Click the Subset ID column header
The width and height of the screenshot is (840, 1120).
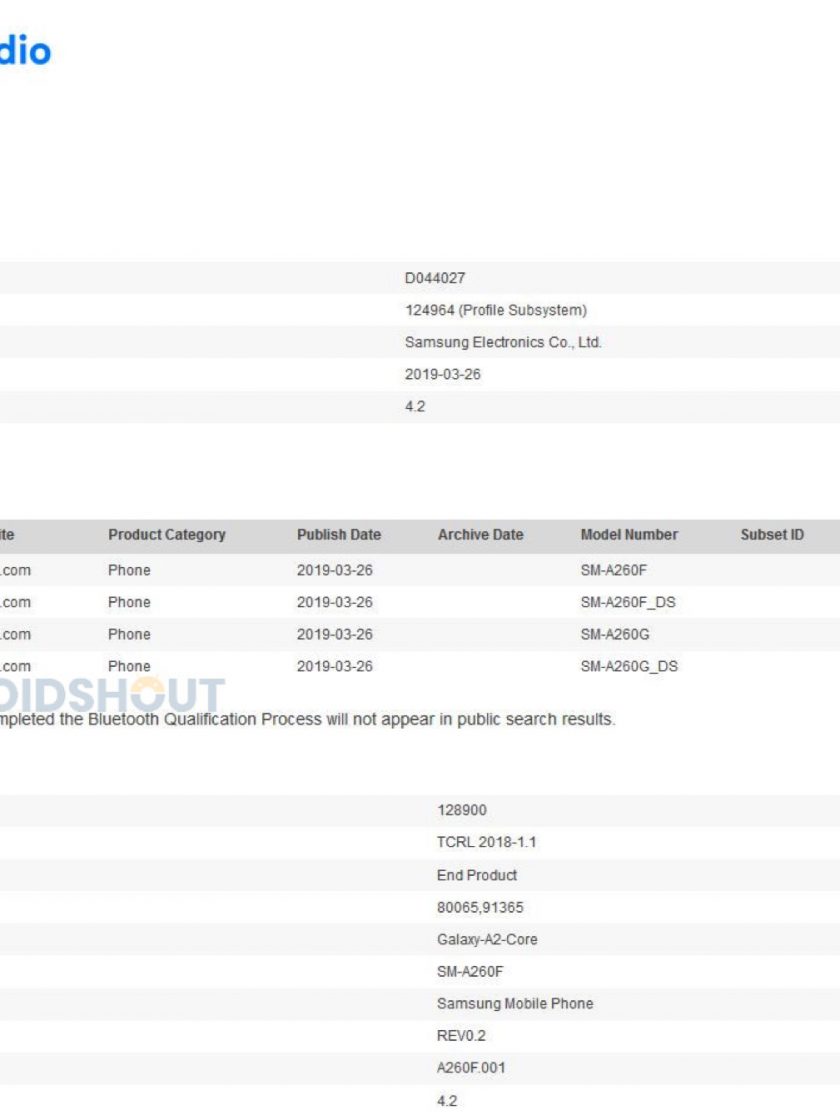pos(771,535)
